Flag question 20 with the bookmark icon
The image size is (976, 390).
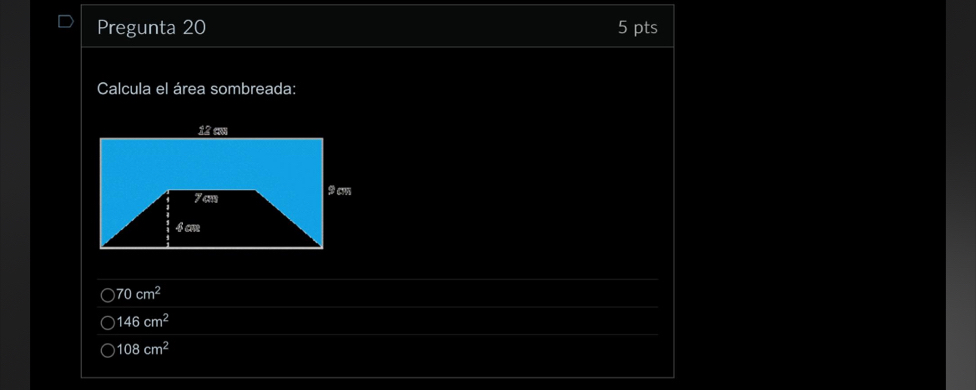pos(65,22)
